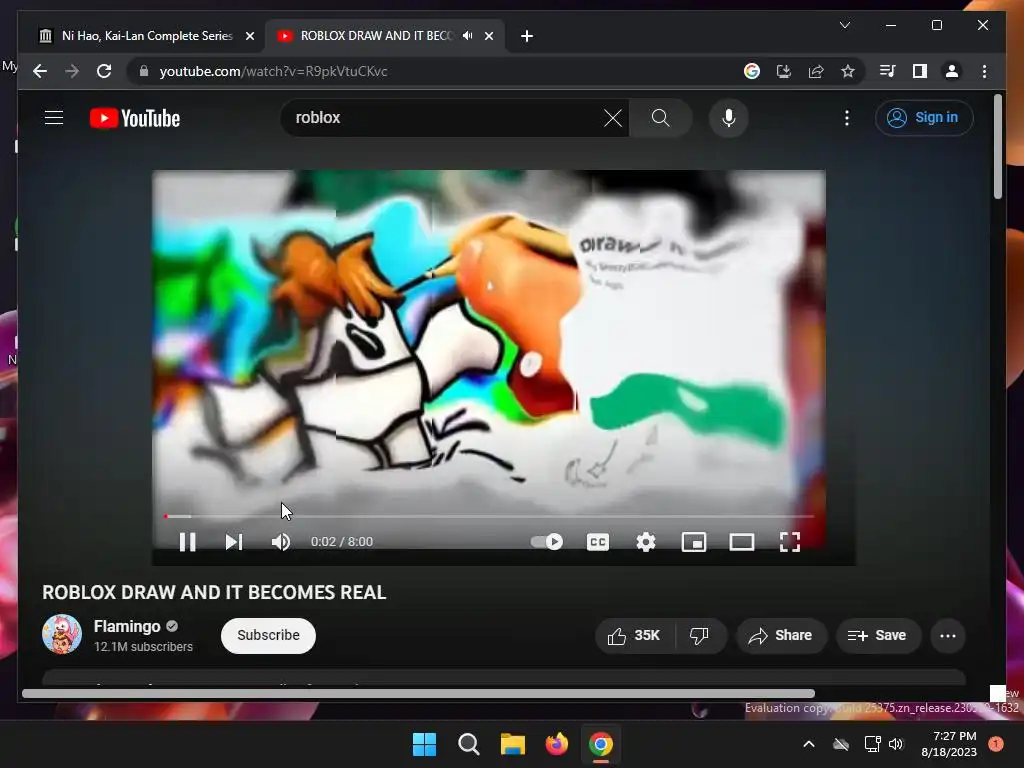Open system volume control in tray

pyautogui.click(x=895, y=744)
